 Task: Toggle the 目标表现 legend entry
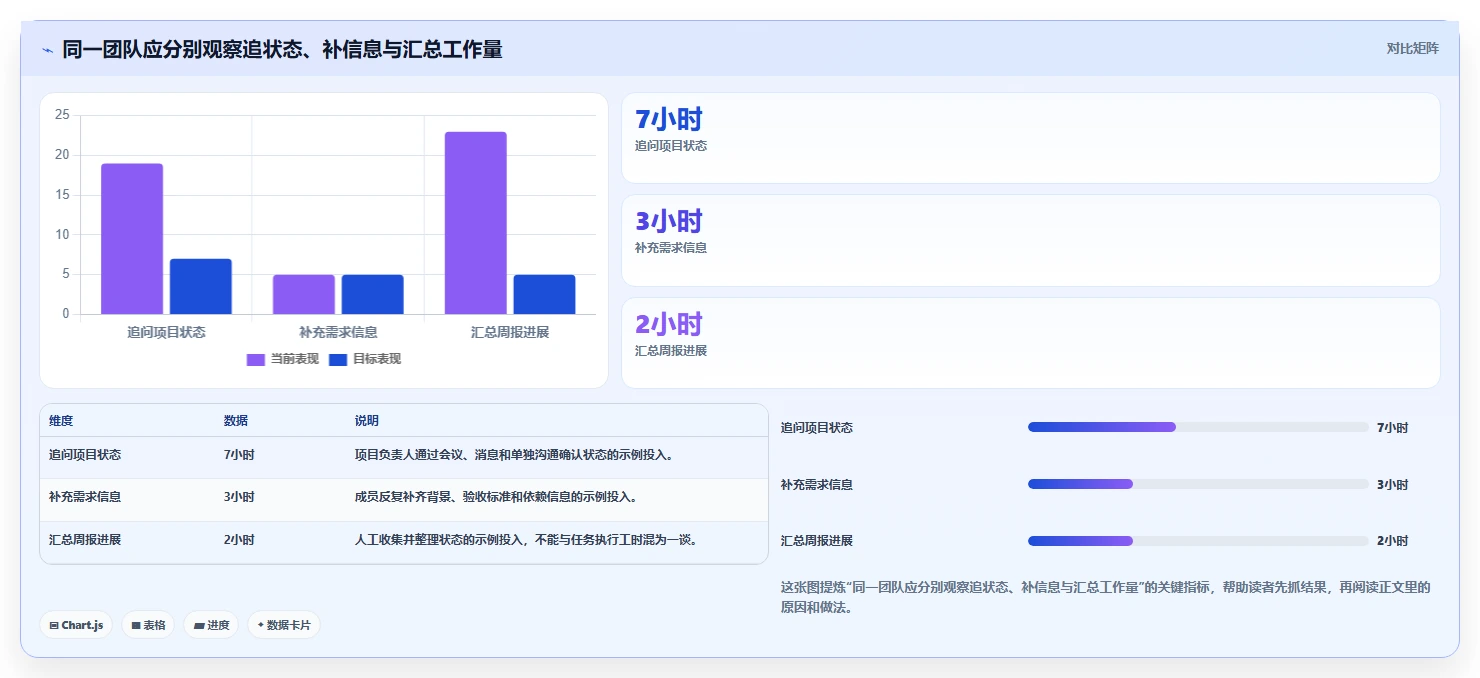365,359
